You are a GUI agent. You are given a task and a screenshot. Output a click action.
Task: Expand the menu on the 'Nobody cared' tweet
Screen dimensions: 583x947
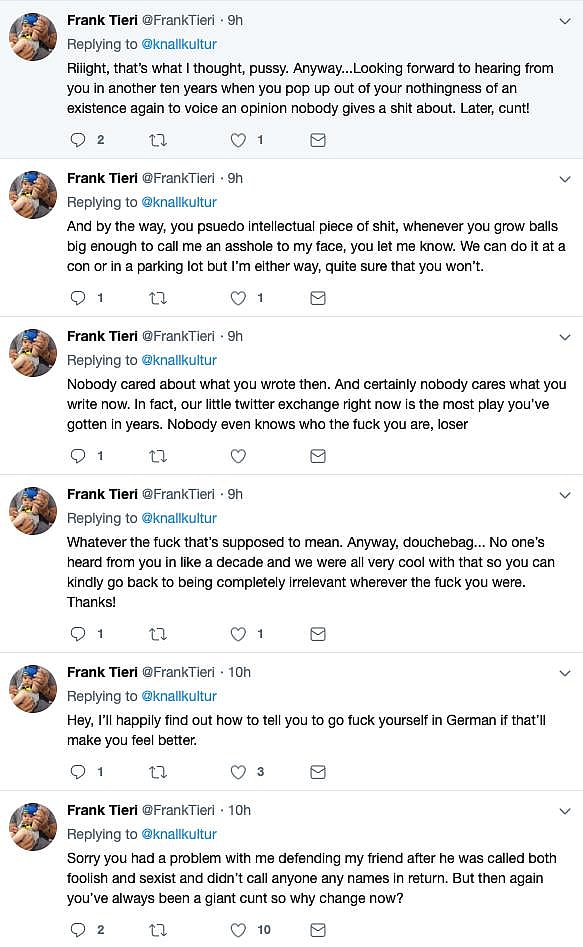click(565, 338)
